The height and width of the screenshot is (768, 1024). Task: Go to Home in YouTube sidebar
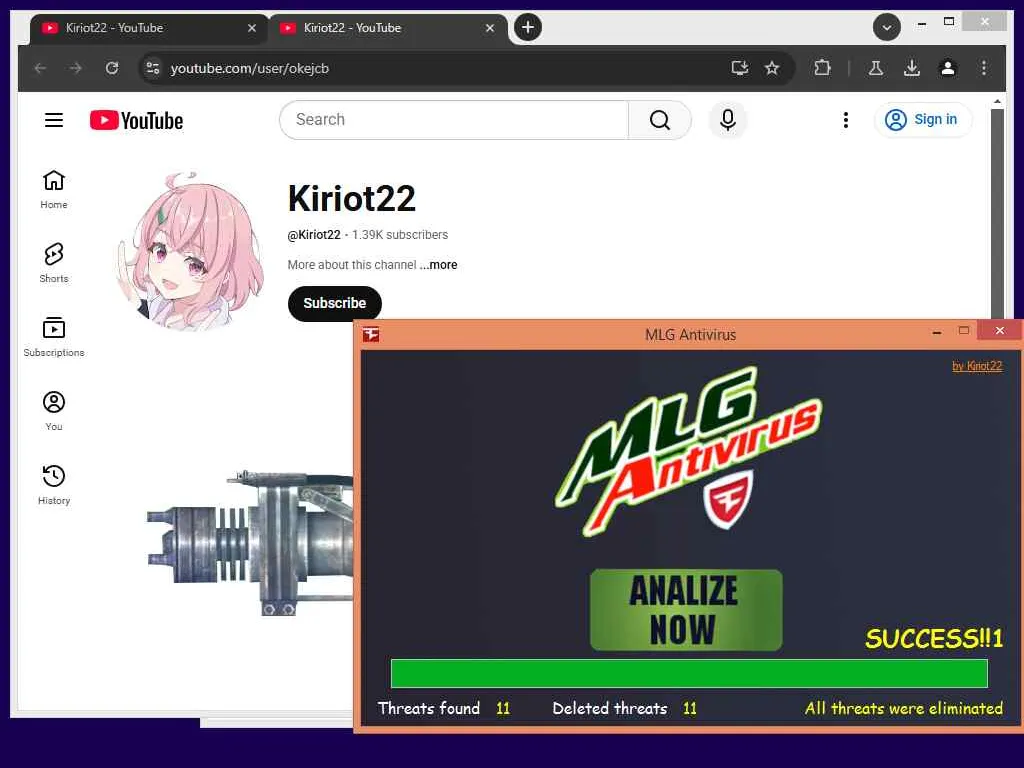click(54, 189)
